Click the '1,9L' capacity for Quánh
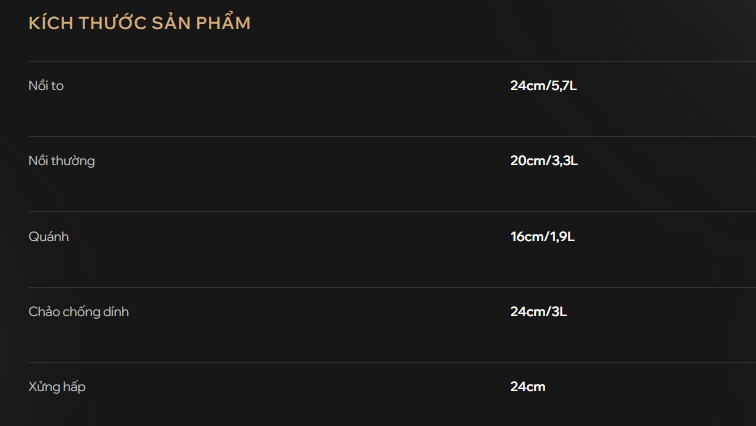The height and width of the screenshot is (426, 756). (562, 236)
